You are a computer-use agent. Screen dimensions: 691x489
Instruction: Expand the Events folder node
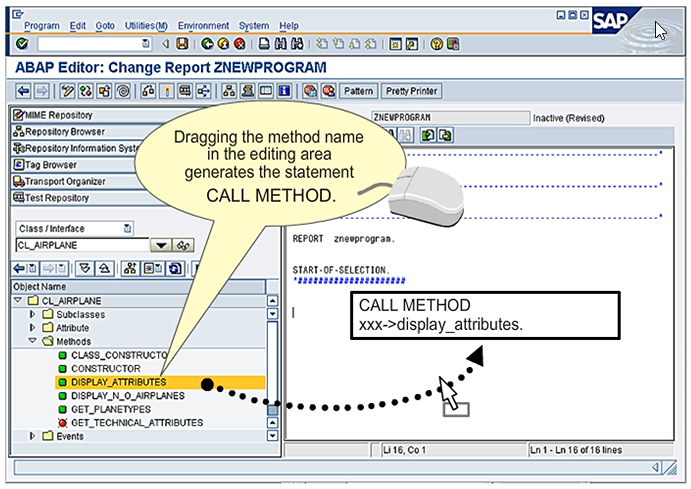[33, 436]
